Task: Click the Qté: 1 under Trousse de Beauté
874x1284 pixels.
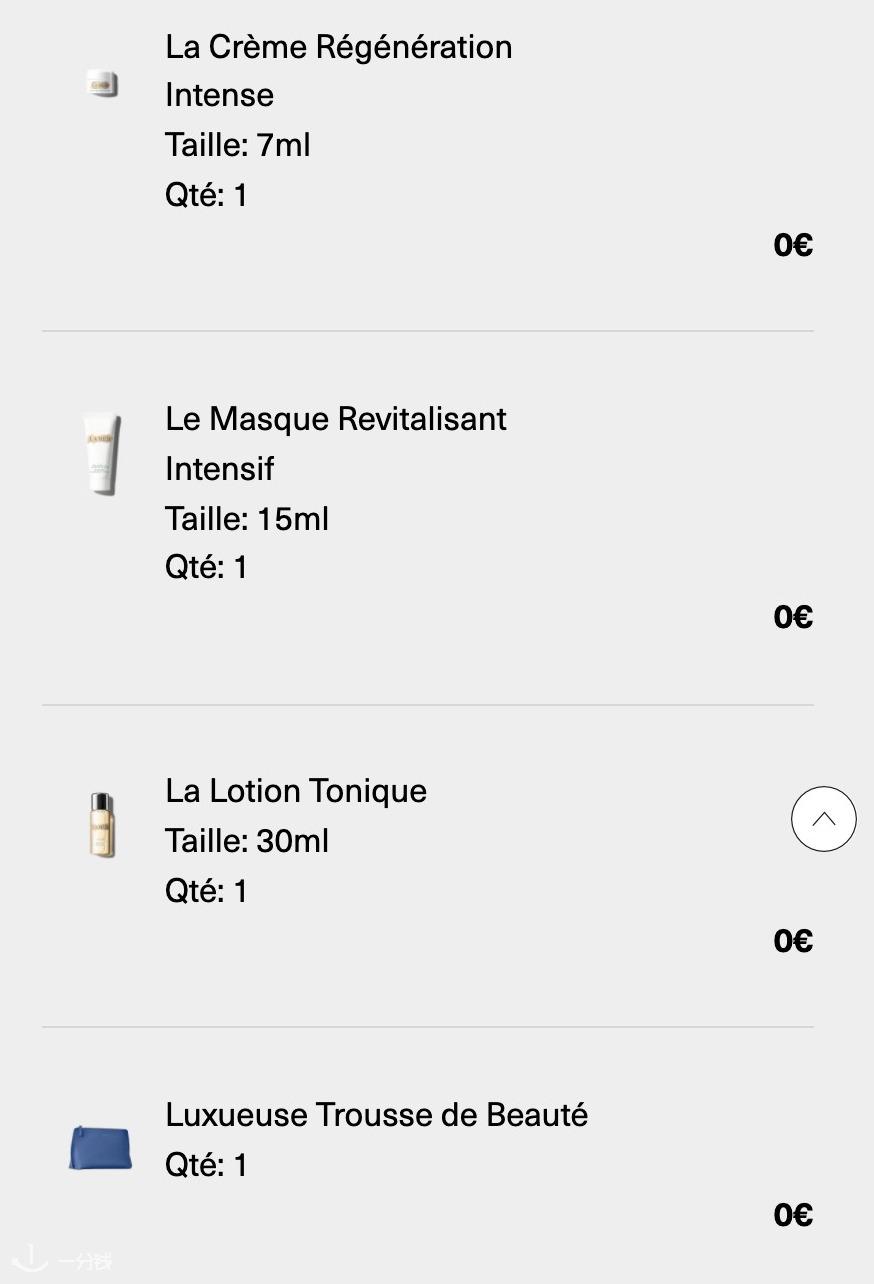Action: (206, 1165)
